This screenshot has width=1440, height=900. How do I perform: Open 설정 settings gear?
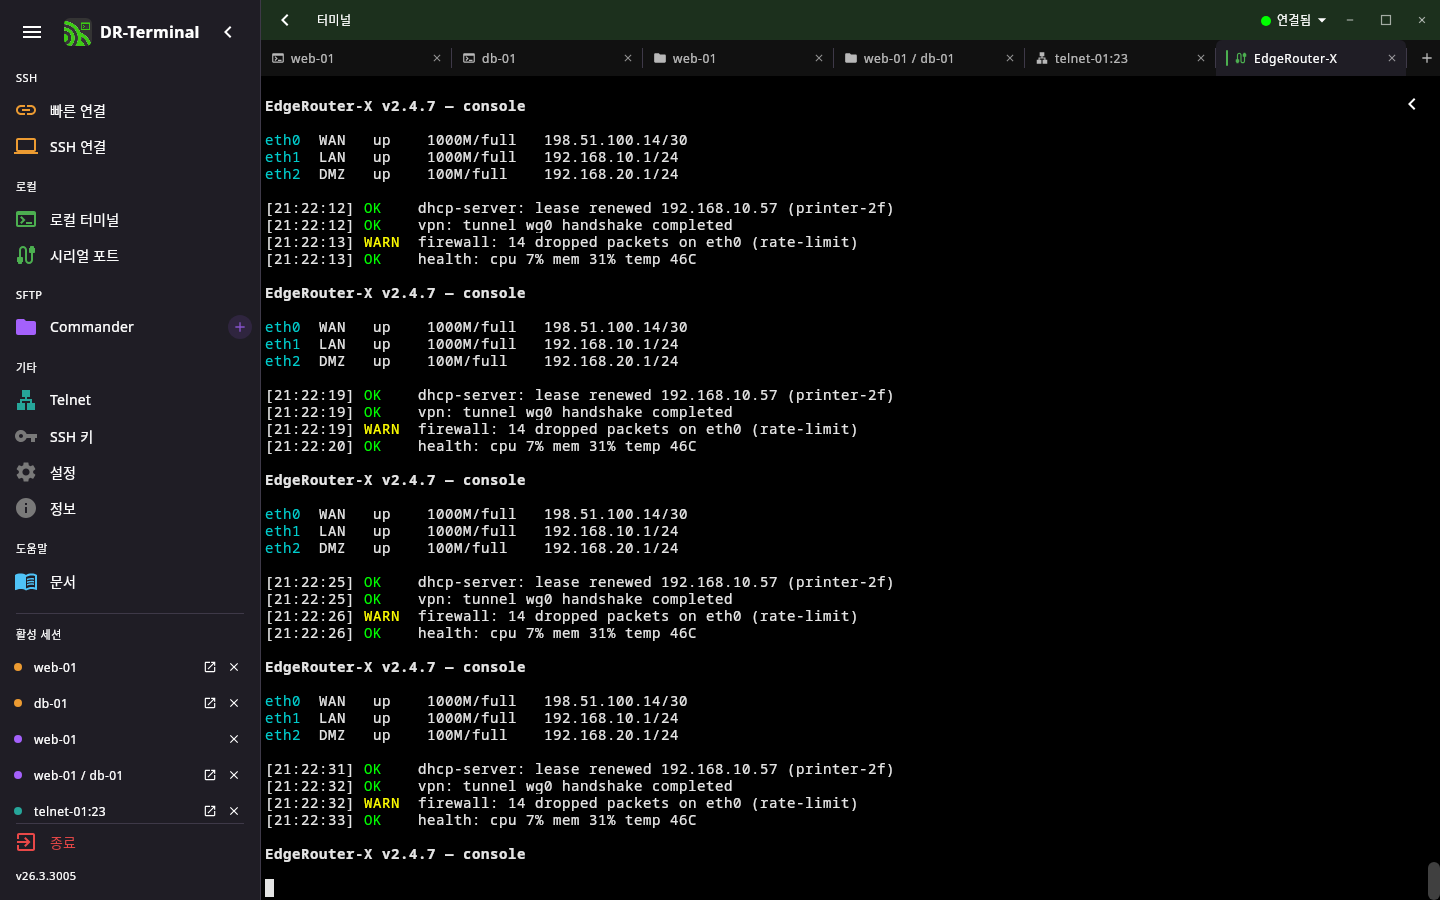(x=26, y=472)
